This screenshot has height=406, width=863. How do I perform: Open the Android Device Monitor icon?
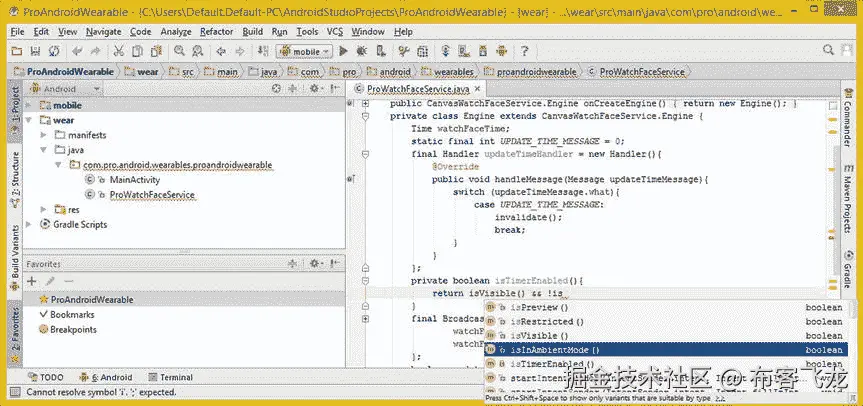(x=501, y=51)
